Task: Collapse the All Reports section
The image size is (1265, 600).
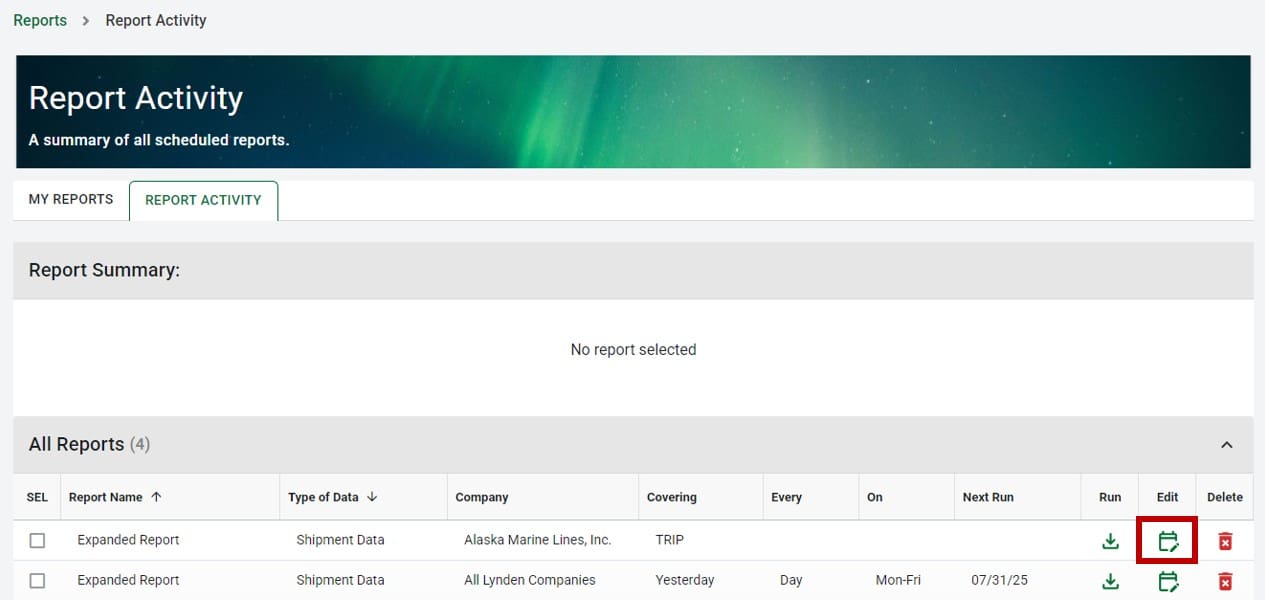Action: pyautogui.click(x=1228, y=444)
